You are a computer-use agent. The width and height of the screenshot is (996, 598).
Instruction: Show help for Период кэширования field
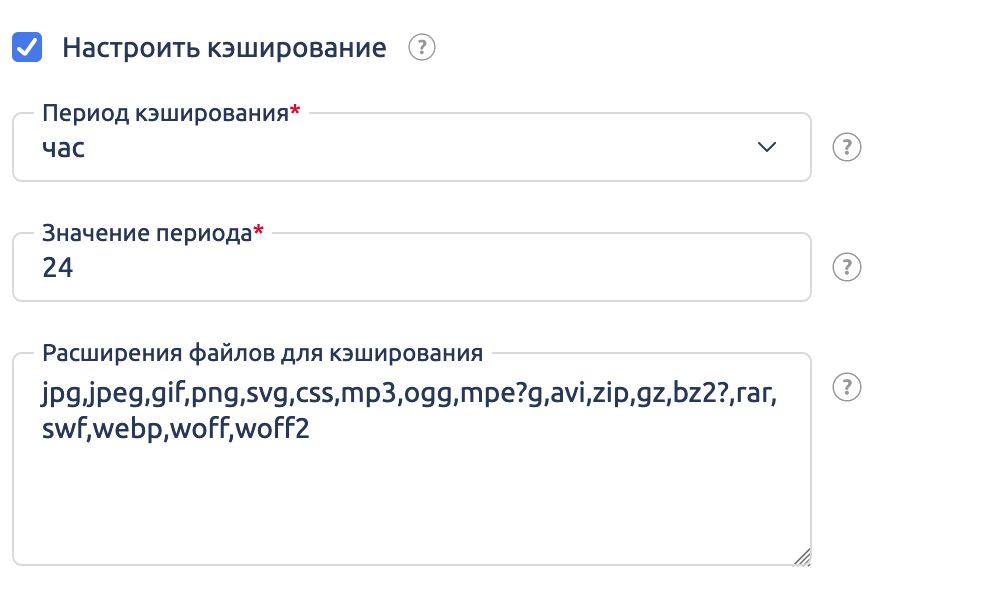[847, 148]
